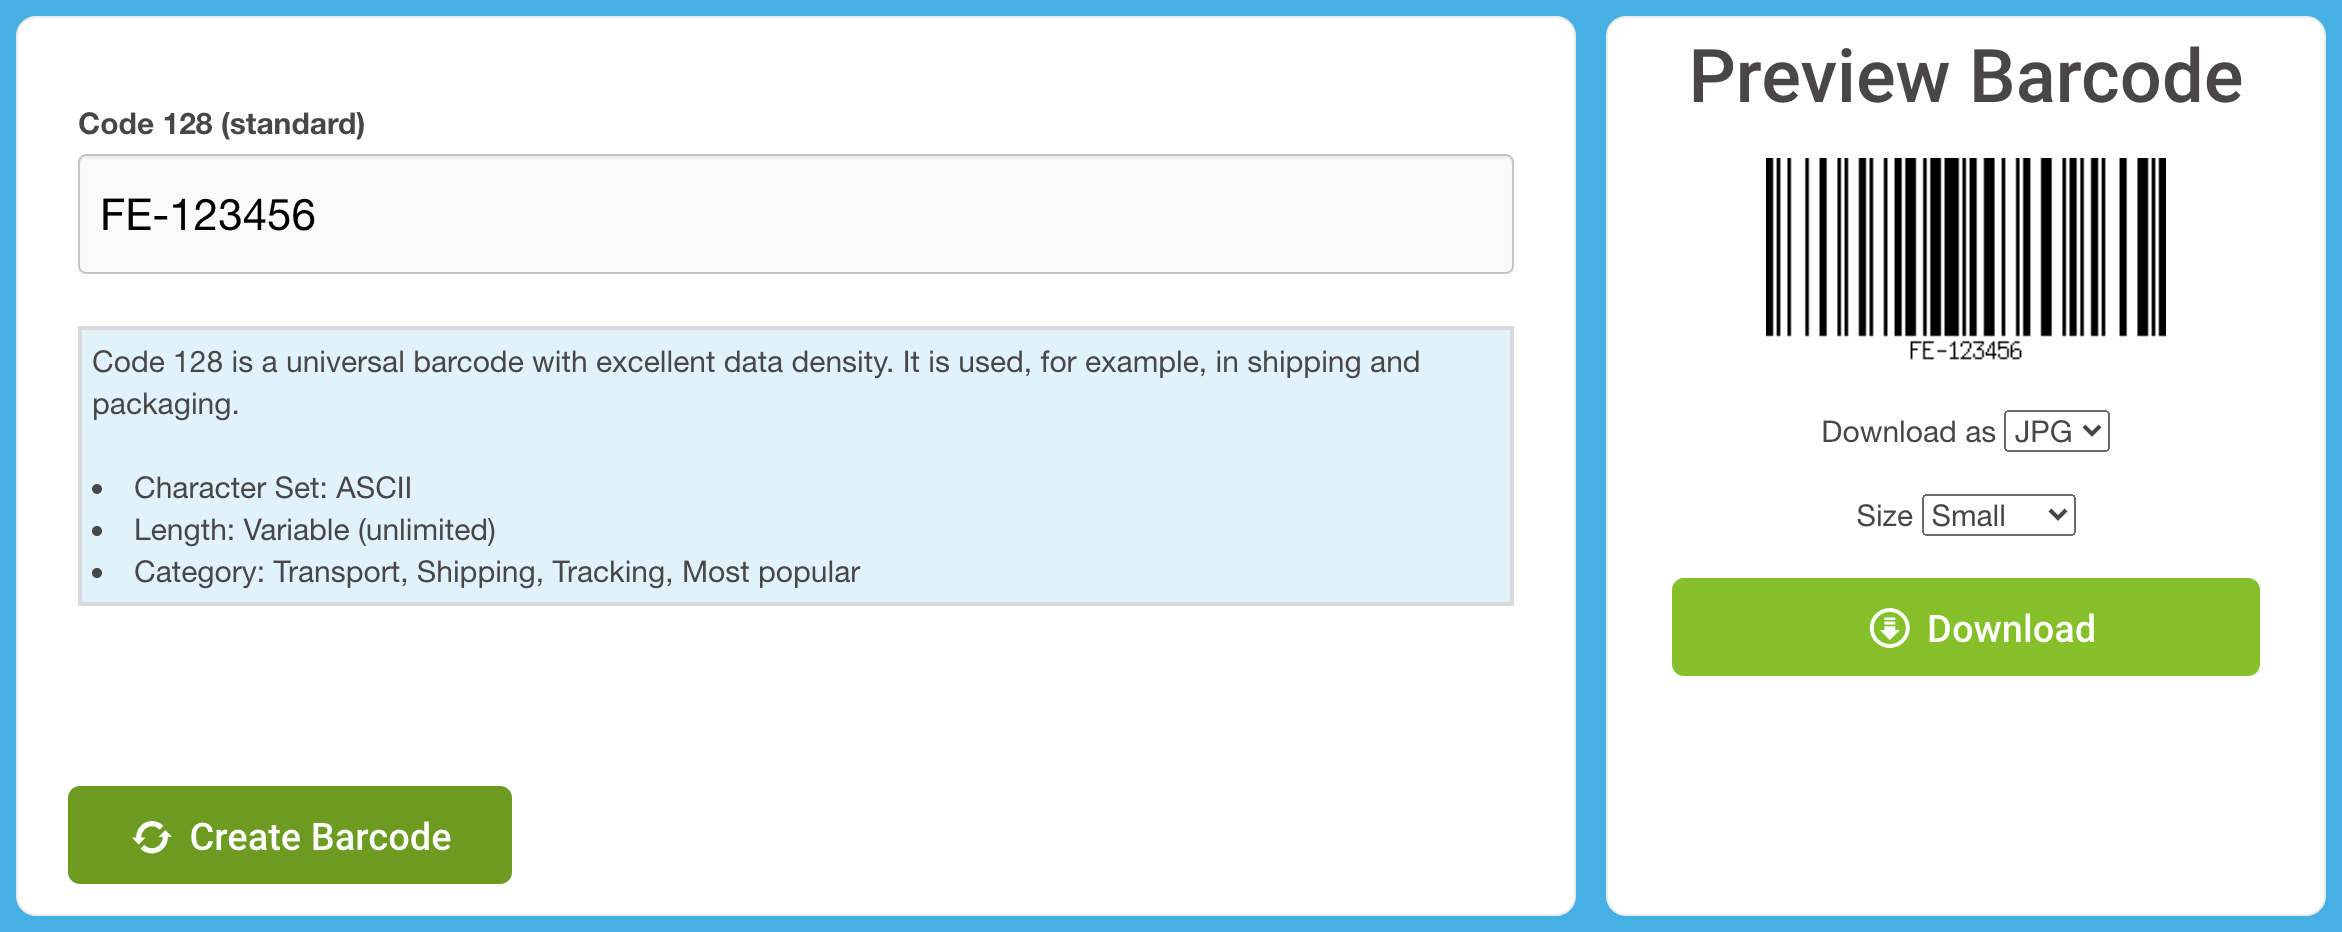Click the arrow on the JPG selector
The image size is (2342, 932).
(2091, 431)
